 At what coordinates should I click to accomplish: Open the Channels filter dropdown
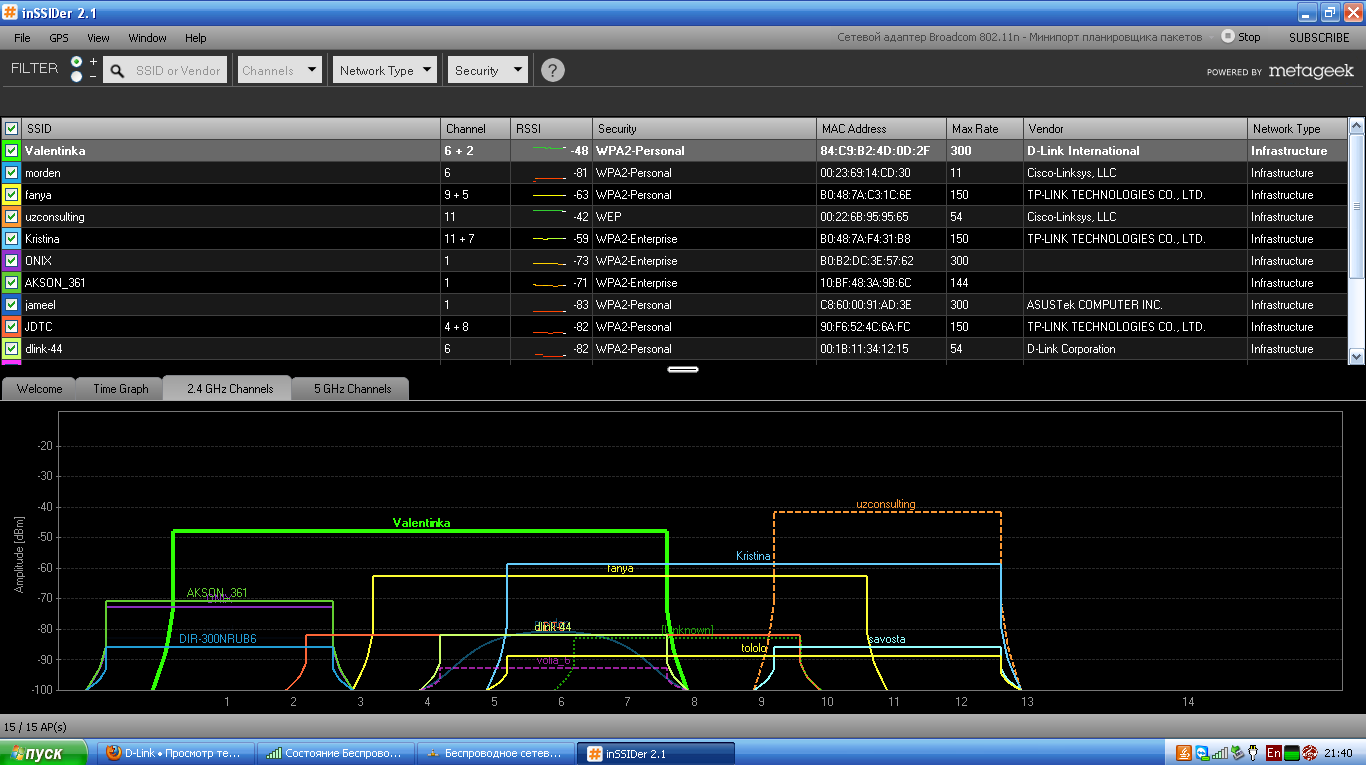tap(279, 70)
